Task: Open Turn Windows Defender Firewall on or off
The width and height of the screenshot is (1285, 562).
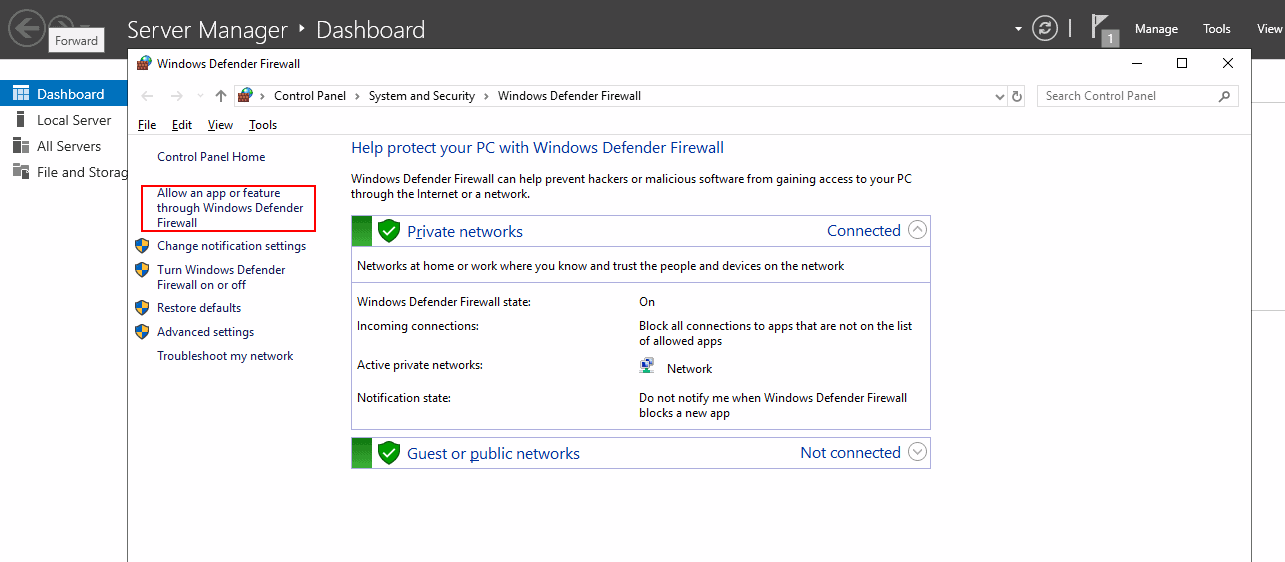Action: [221, 277]
